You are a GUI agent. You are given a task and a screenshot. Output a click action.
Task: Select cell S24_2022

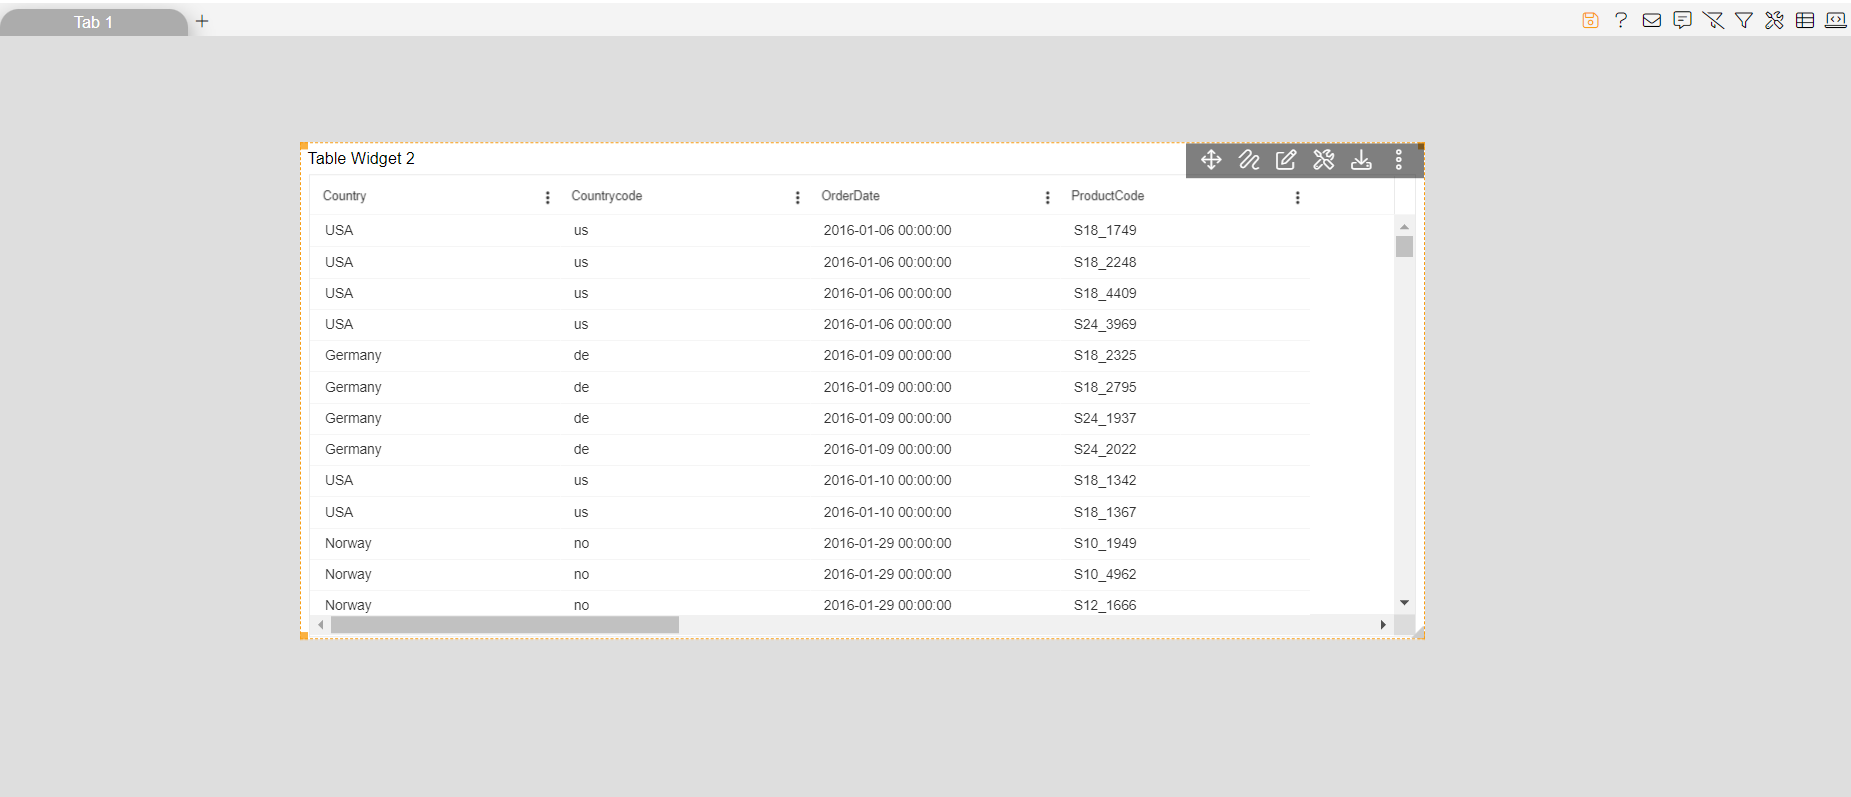pos(1105,449)
